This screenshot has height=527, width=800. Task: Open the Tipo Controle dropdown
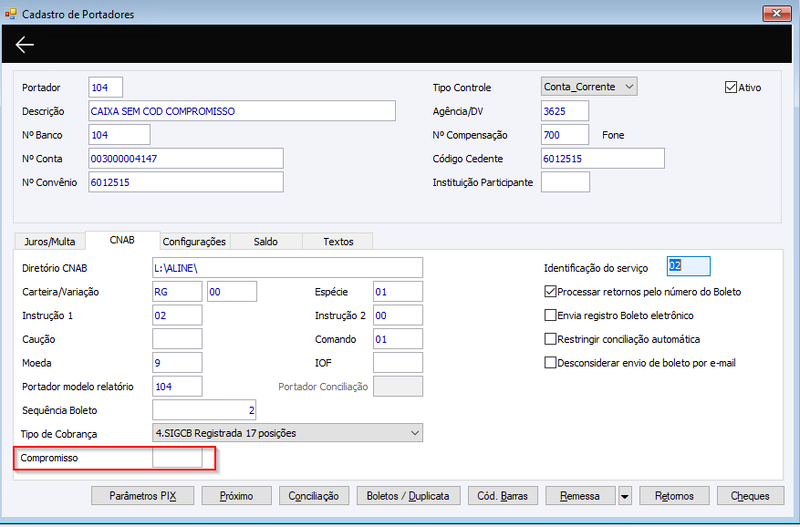point(589,87)
